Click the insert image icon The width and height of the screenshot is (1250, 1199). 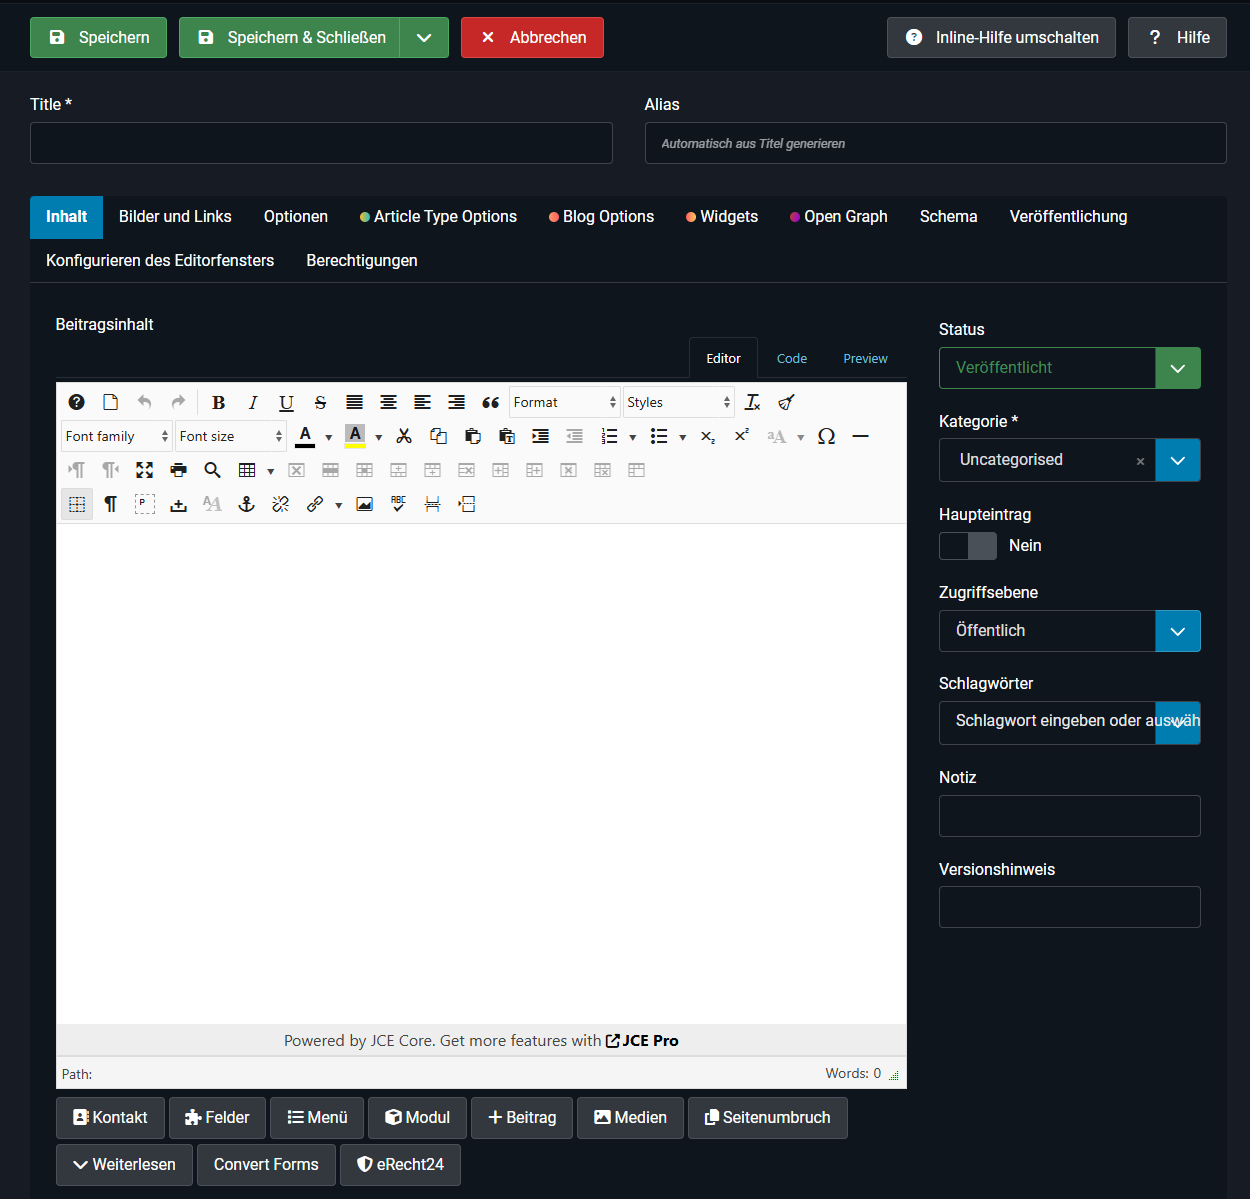point(365,504)
